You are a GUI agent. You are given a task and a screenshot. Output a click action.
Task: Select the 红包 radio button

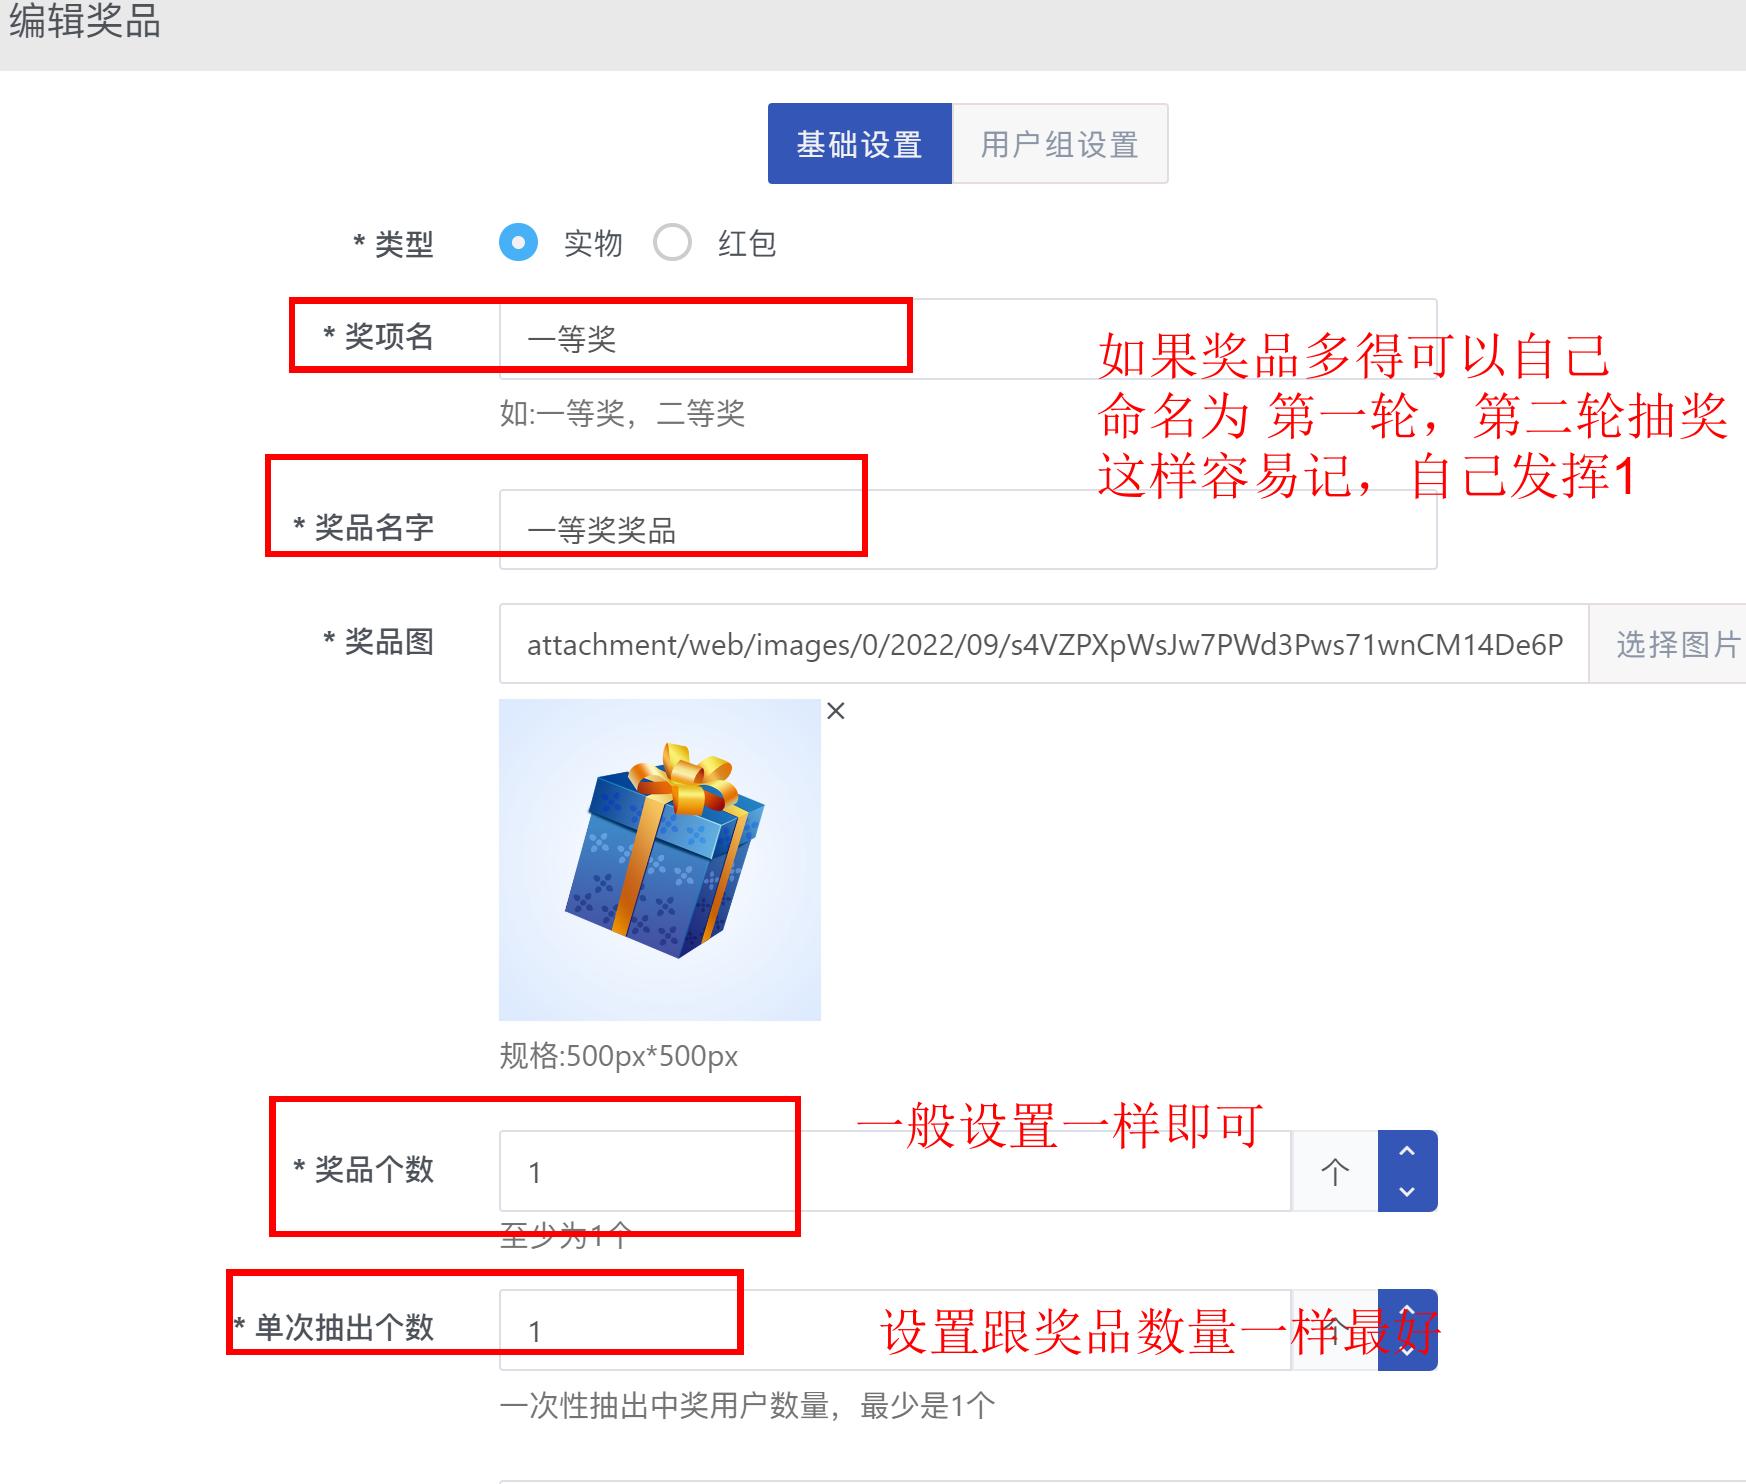(x=672, y=242)
